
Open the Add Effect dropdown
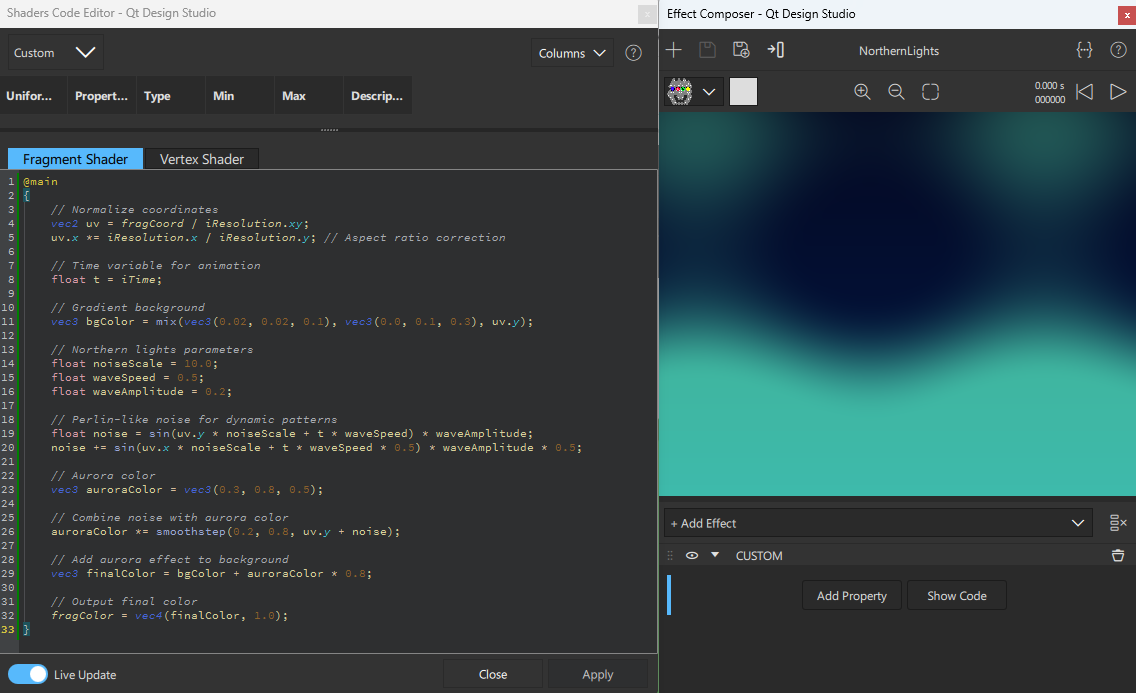click(1077, 522)
